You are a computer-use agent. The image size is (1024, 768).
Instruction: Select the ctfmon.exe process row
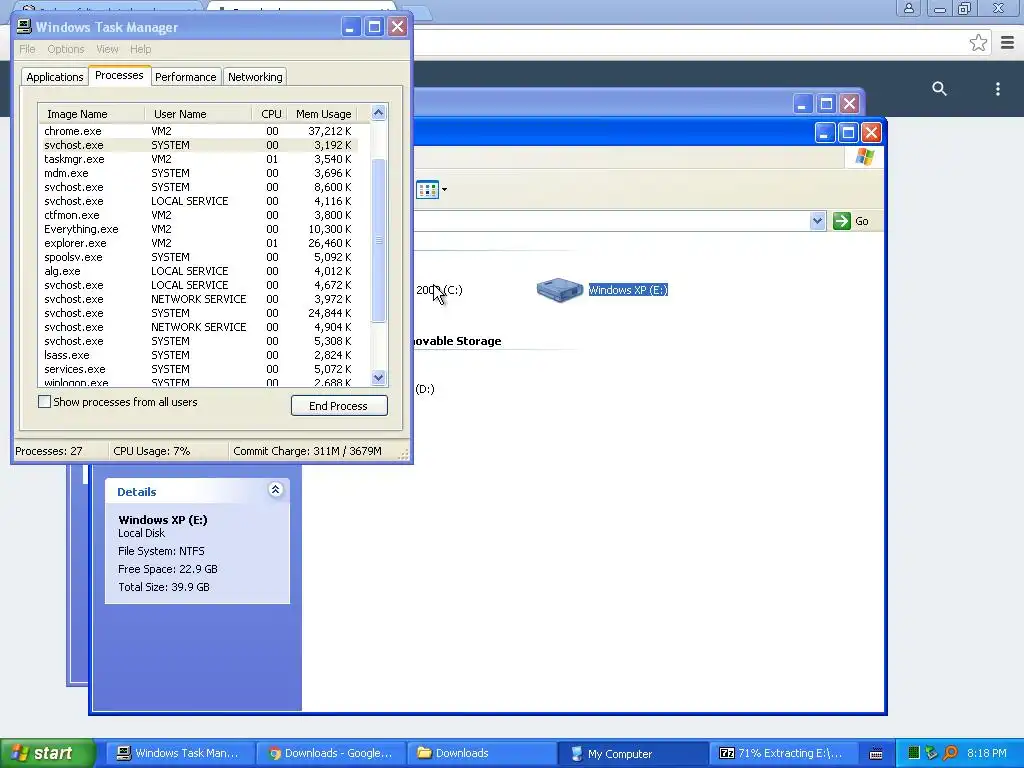tap(199, 215)
